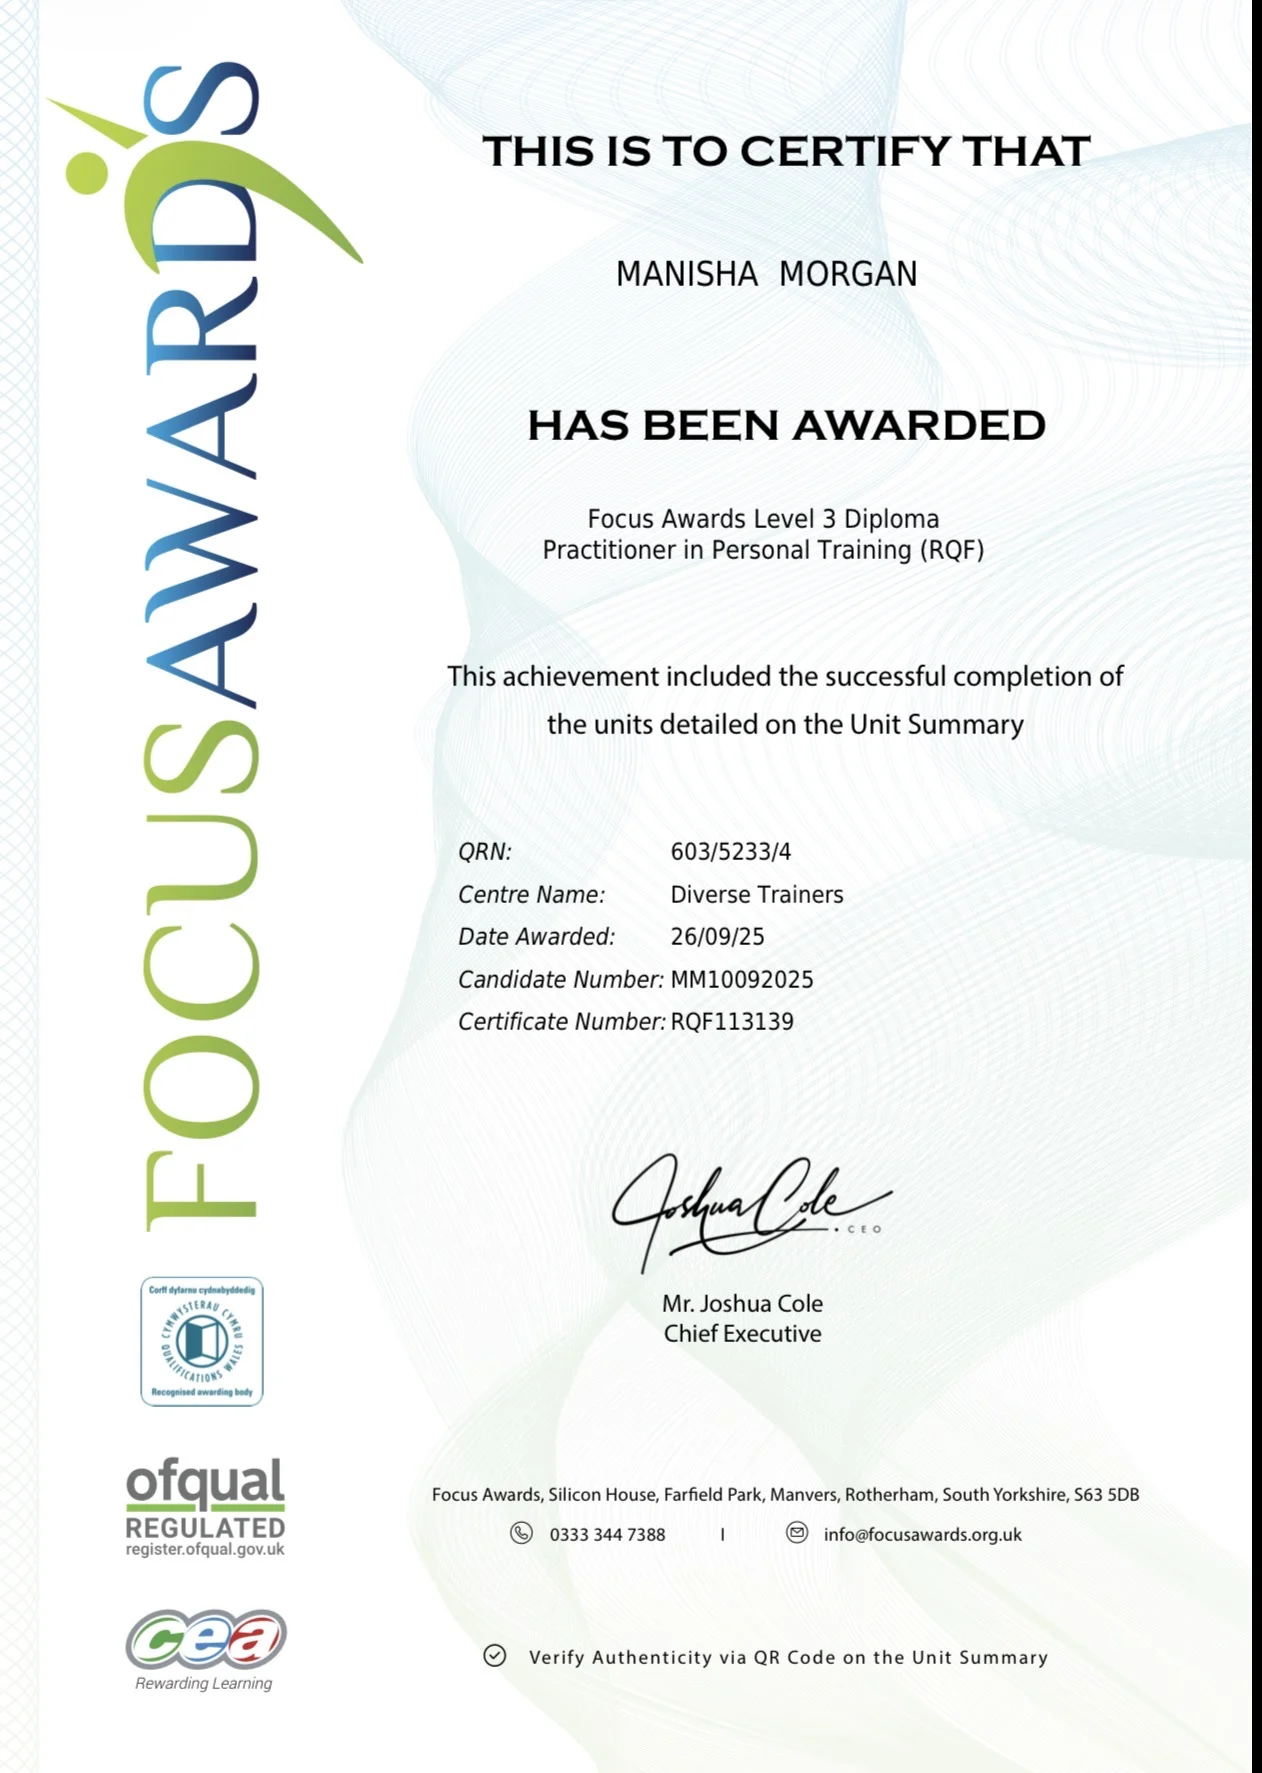
Task: Click the Focus Awards Rotherham postal address
Action: (x=785, y=1494)
